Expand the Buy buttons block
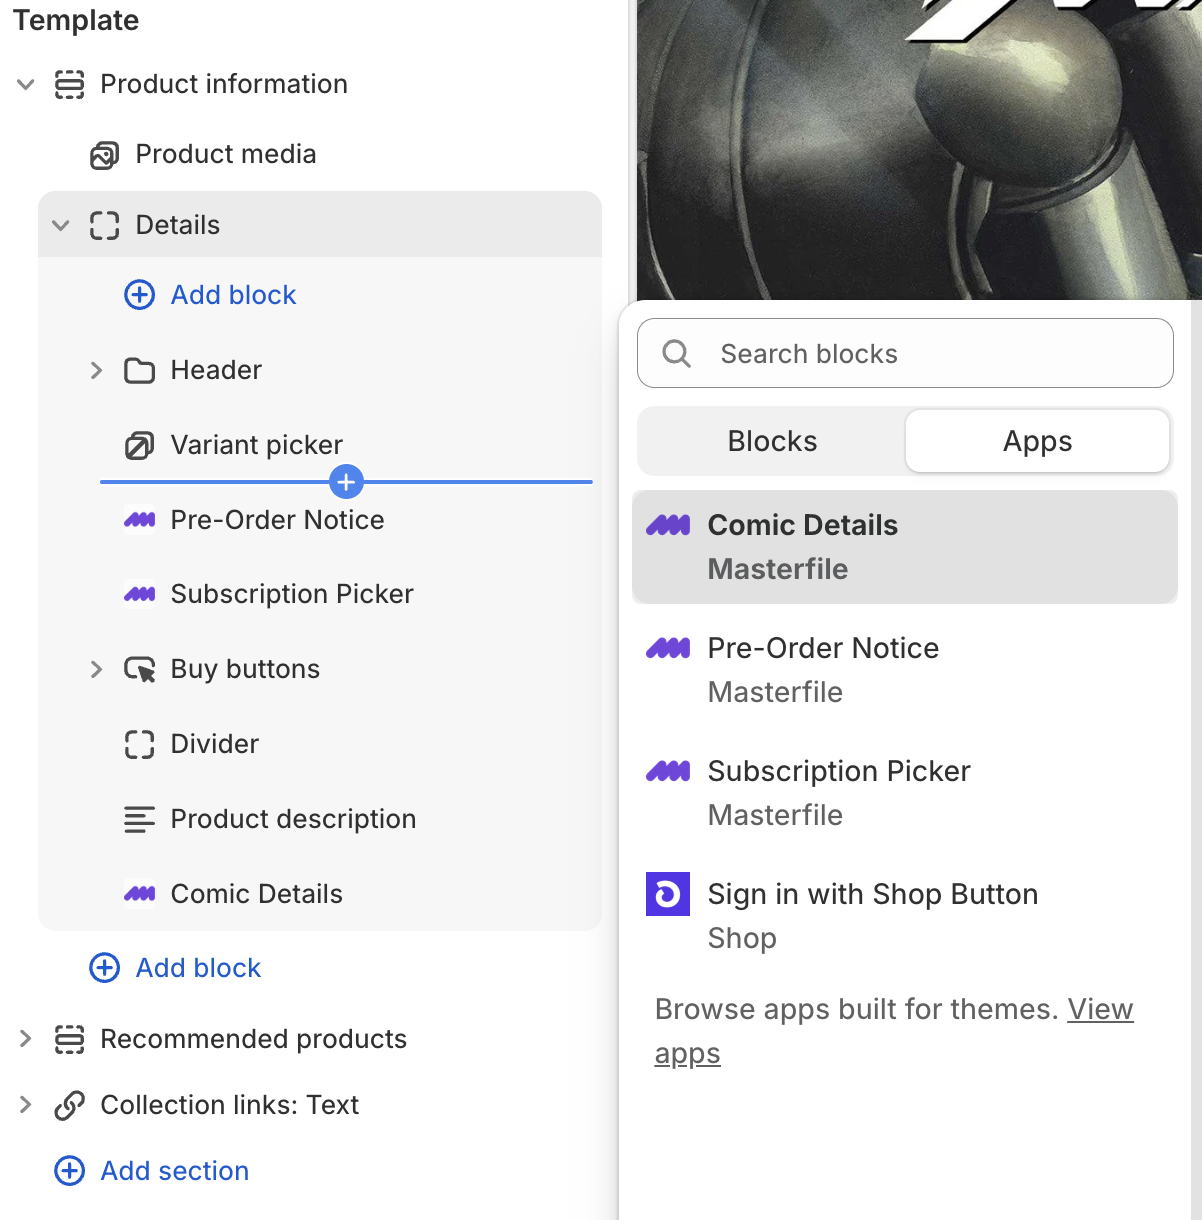The image size is (1202, 1220). click(96, 669)
